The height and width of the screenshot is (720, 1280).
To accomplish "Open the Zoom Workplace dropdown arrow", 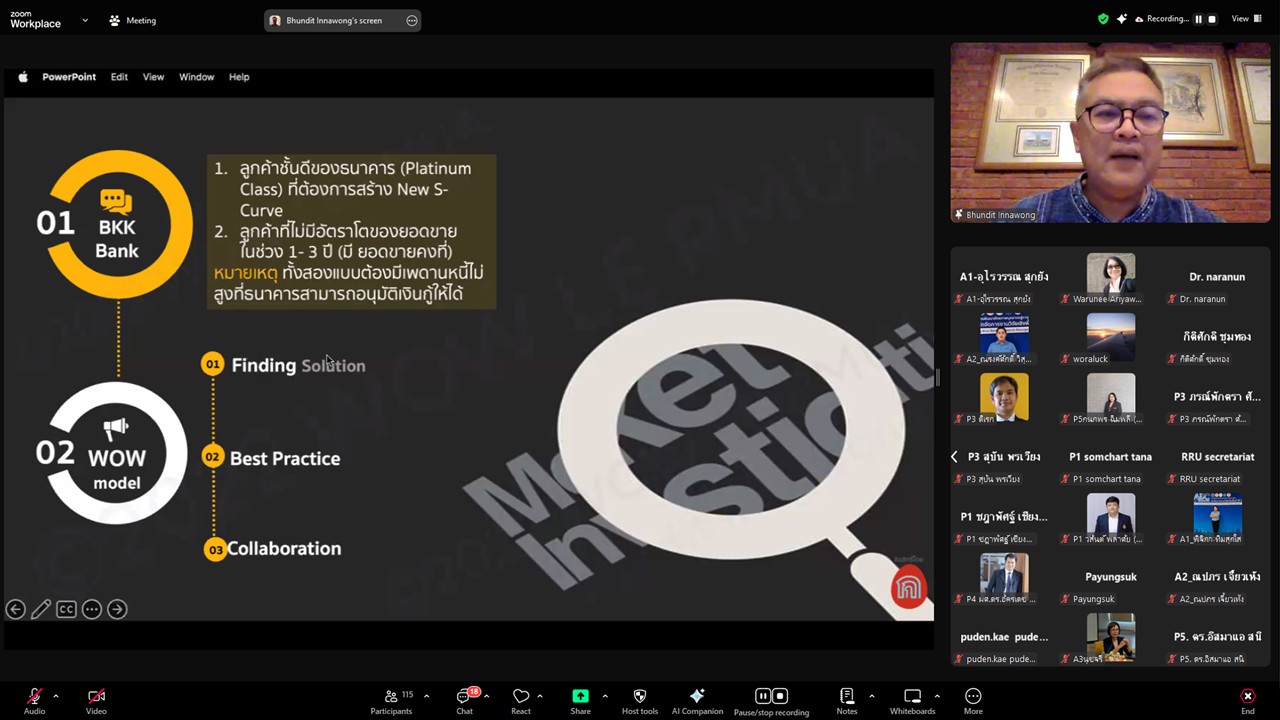I will pyautogui.click(x=84, y=20).
